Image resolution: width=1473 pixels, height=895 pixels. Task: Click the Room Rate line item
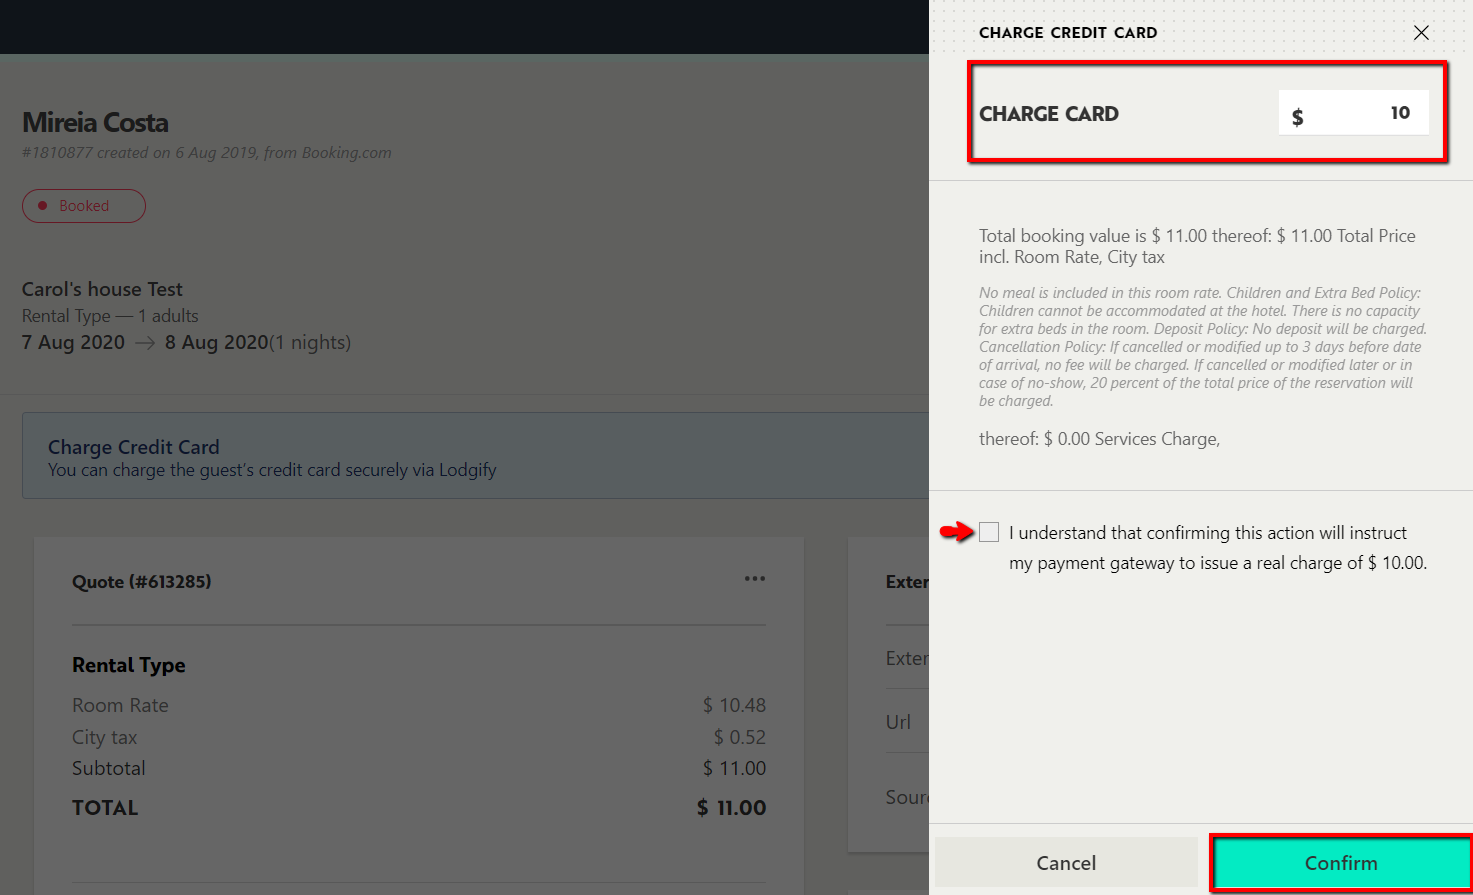click(x=120, y=705)
